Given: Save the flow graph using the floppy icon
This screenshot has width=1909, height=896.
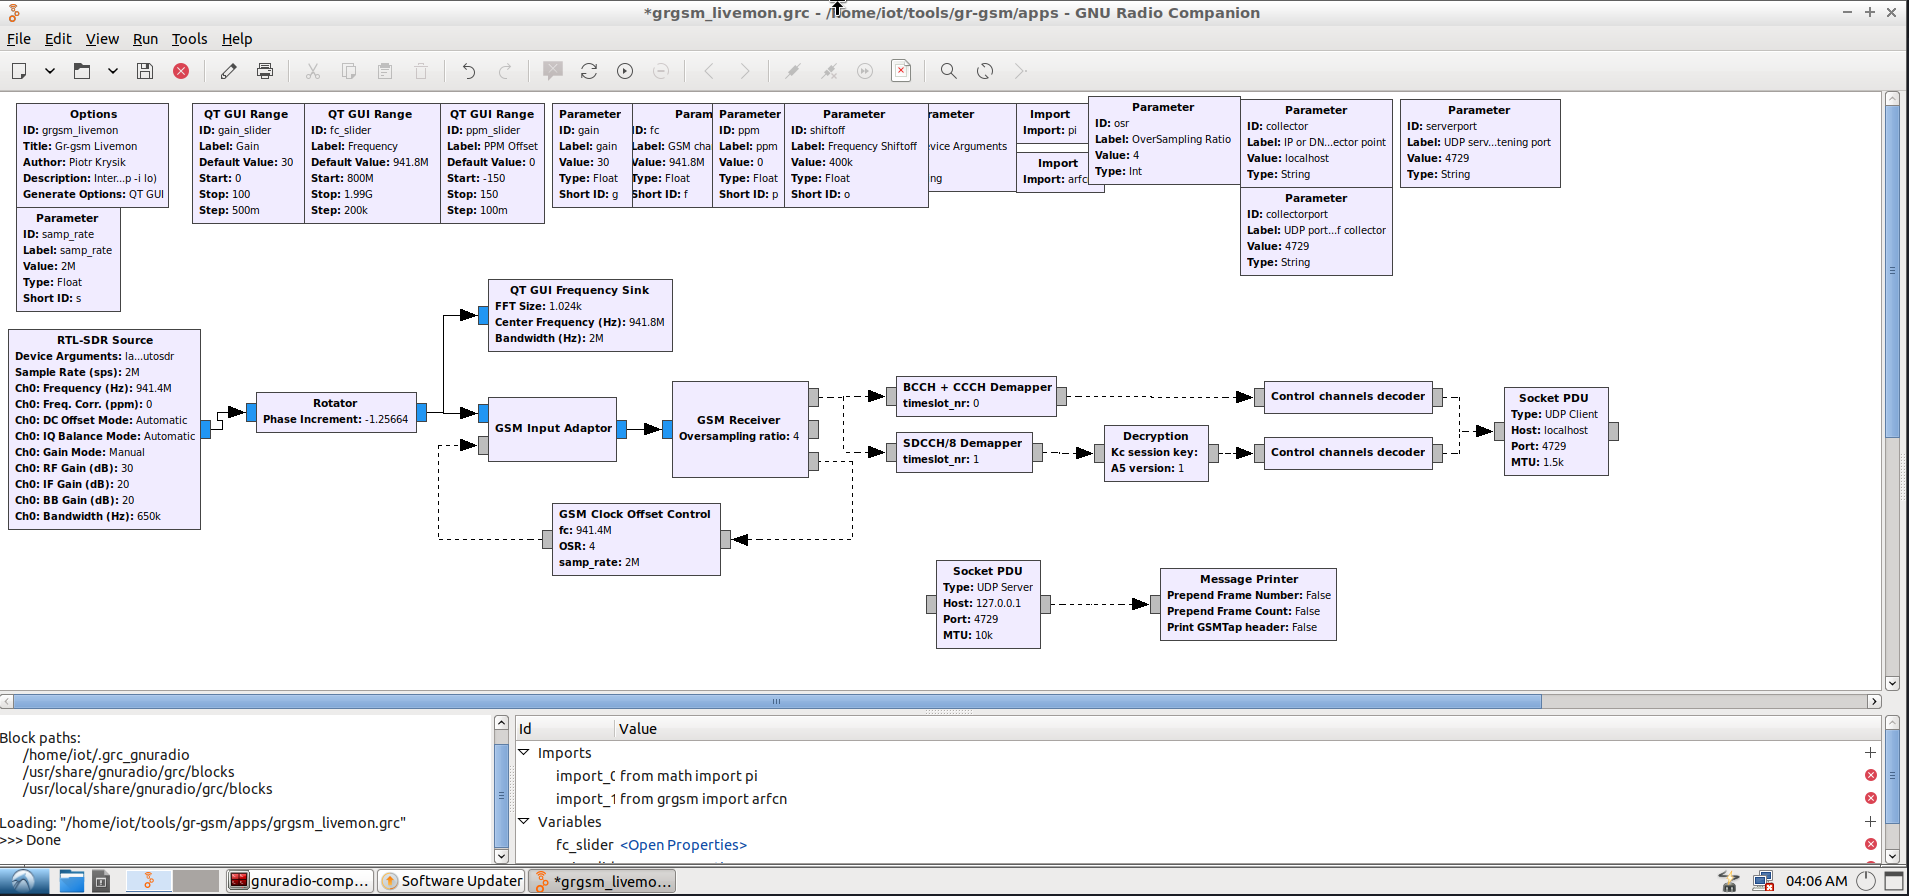Looking at the screenshot, I should 145,71.
